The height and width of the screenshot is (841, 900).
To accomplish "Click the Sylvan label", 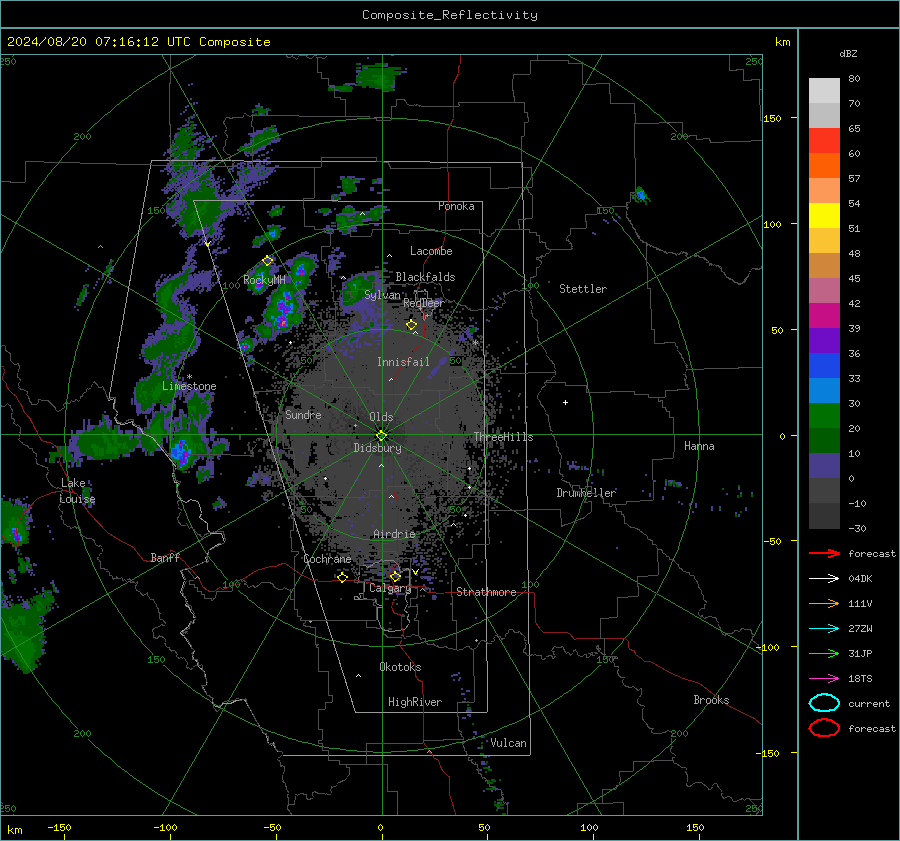I will click(382, 295).
